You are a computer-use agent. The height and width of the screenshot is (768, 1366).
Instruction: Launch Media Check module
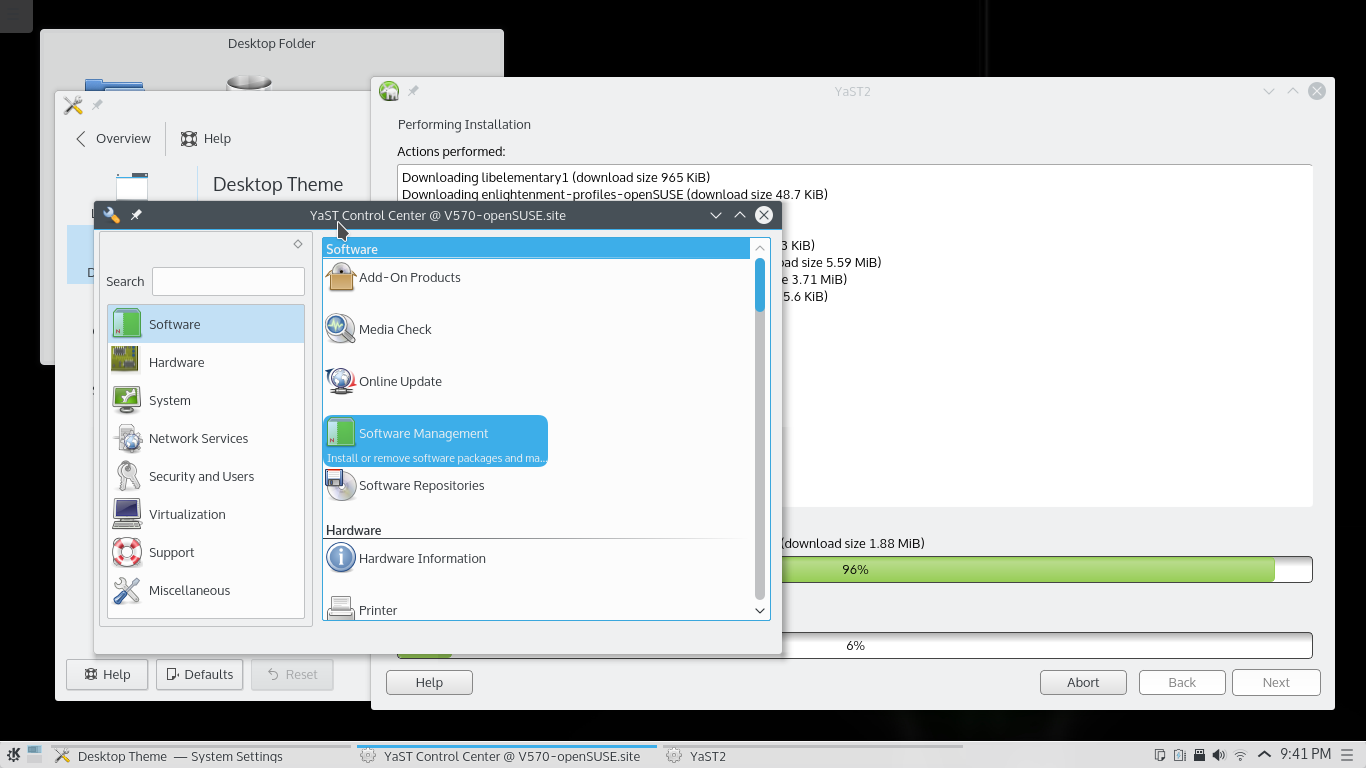[379, 329]
